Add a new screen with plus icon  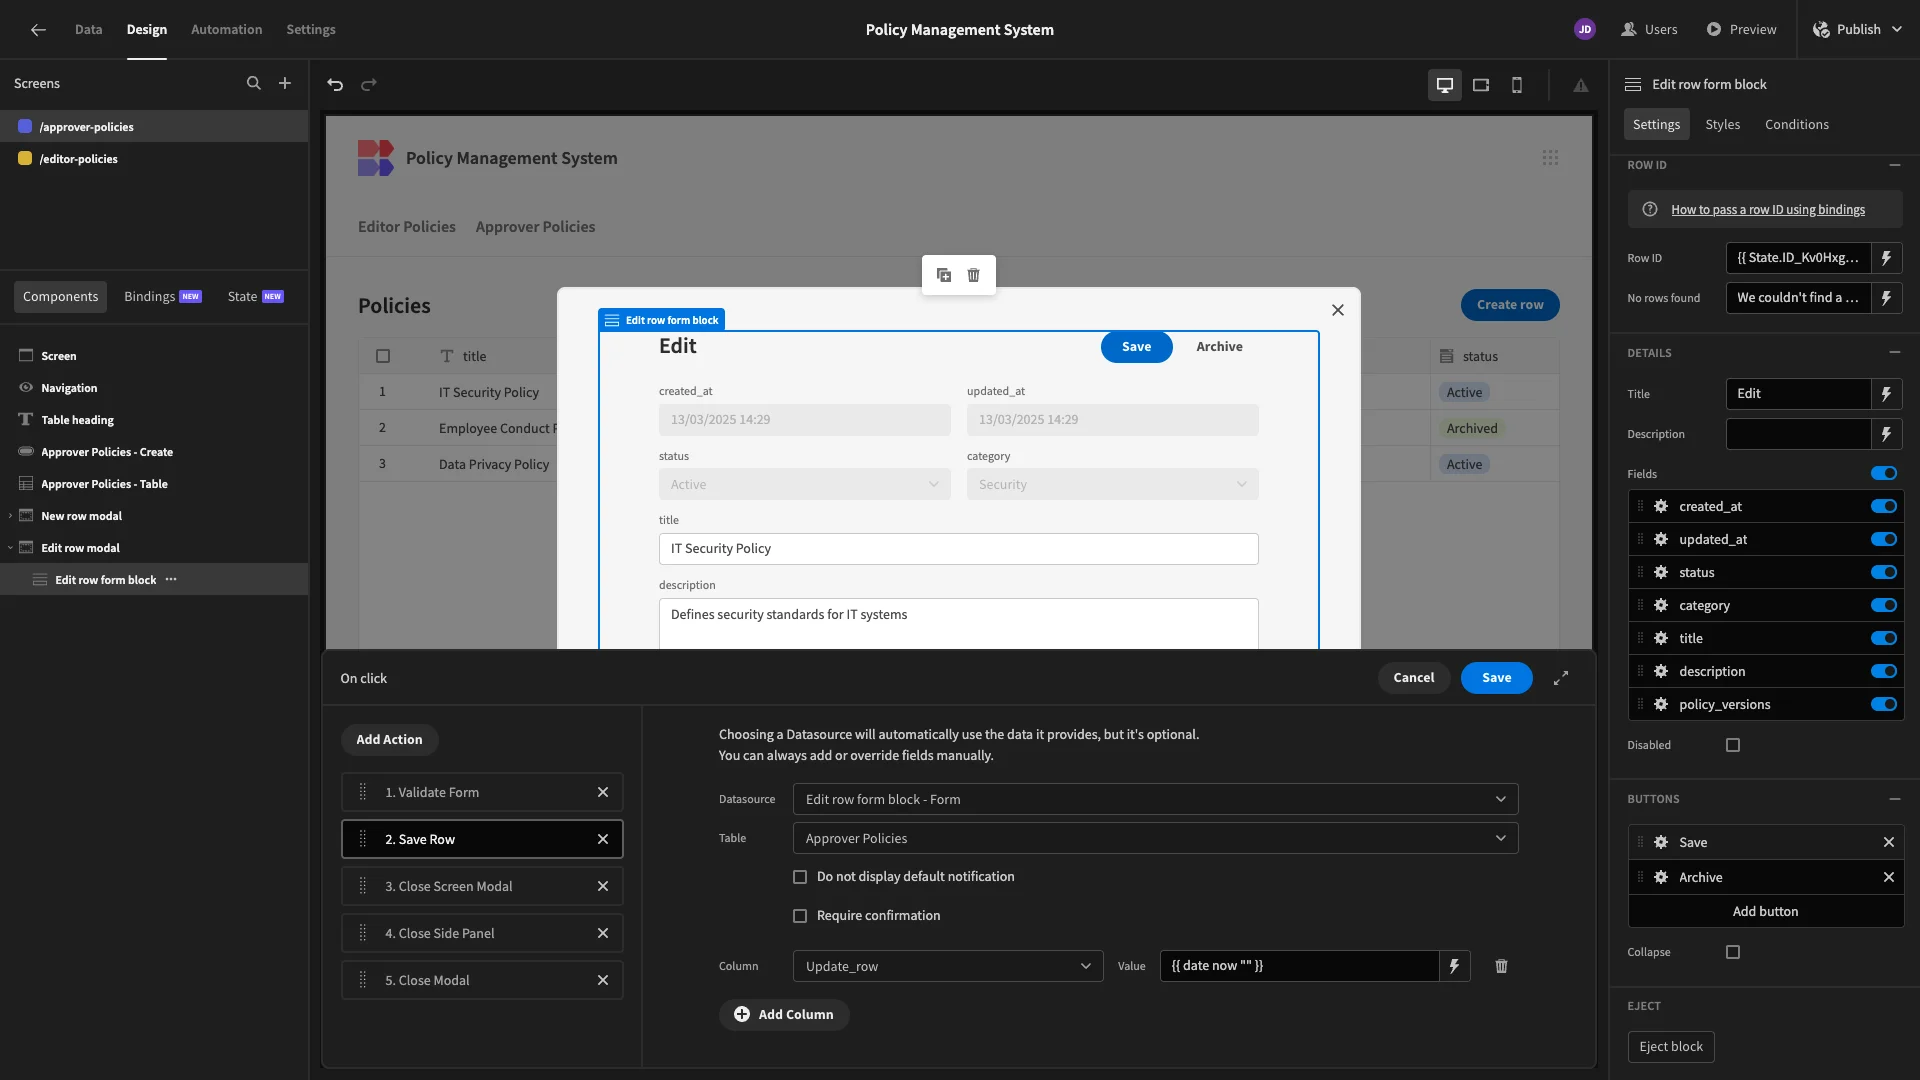[285, 84]
